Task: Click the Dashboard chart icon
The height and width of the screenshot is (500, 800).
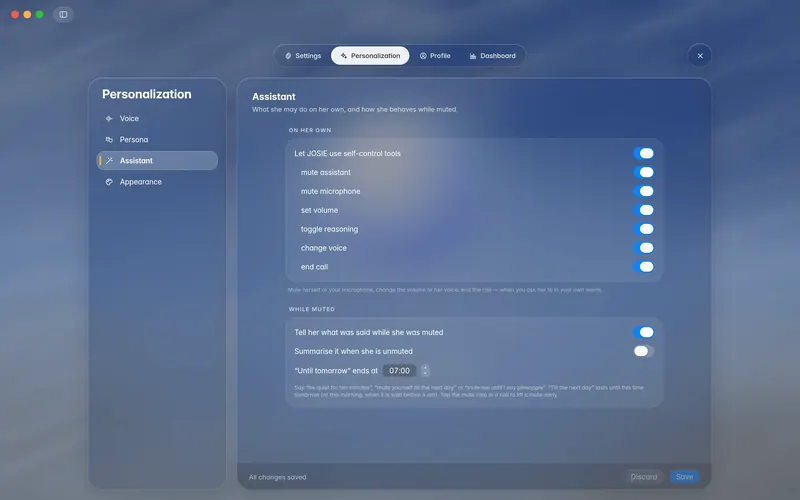Action: [x=473, y=56]
